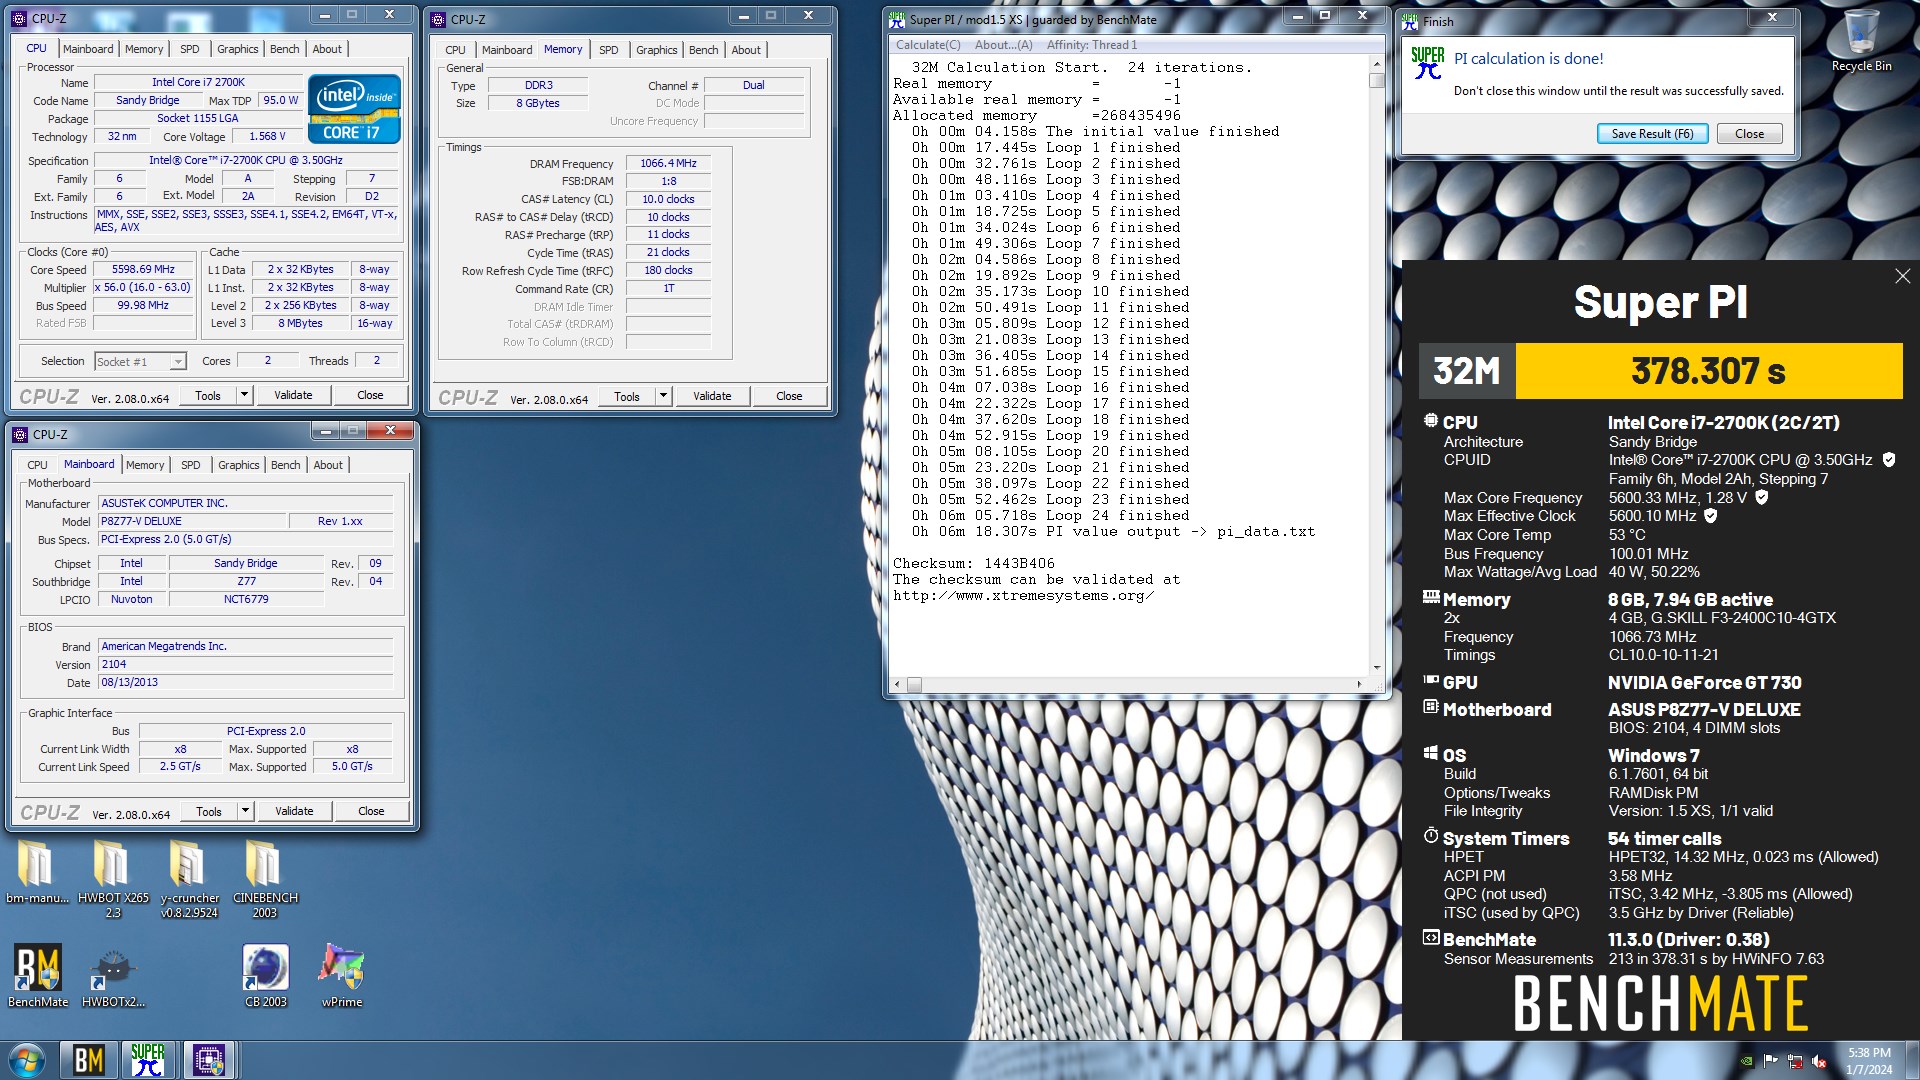
Task: Open the Calculate(C) menu in Super PI
Action: click(928, 45)
